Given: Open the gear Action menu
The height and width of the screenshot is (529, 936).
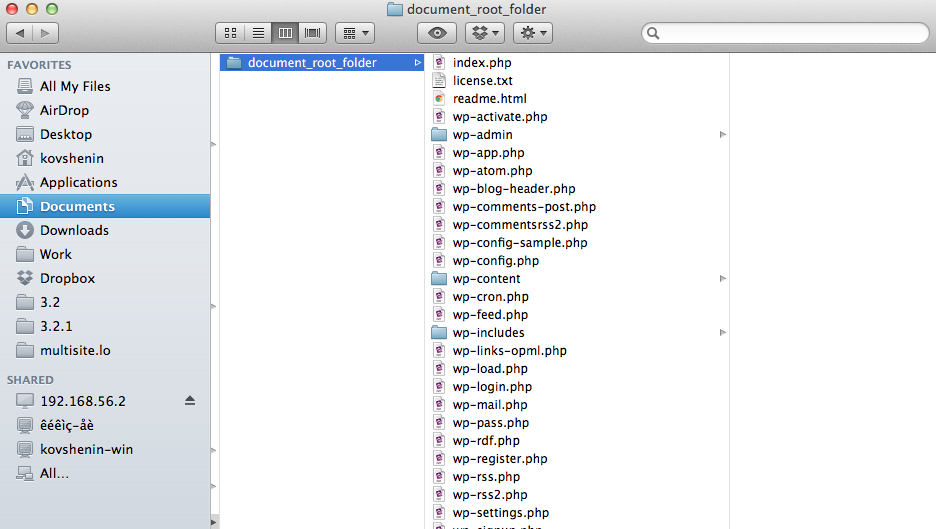Looking at the screenshot, I should pyautogui.click(x=533, y=33).
